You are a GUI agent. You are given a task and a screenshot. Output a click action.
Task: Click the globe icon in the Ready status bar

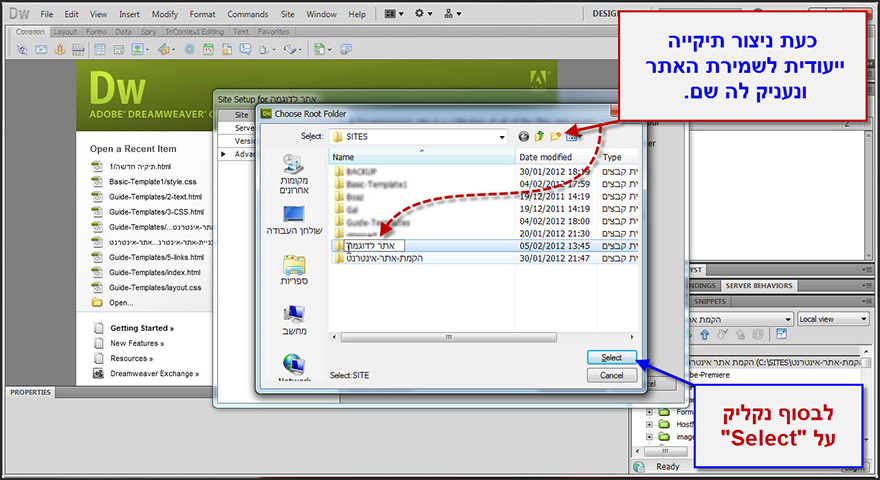coord(639,467)
